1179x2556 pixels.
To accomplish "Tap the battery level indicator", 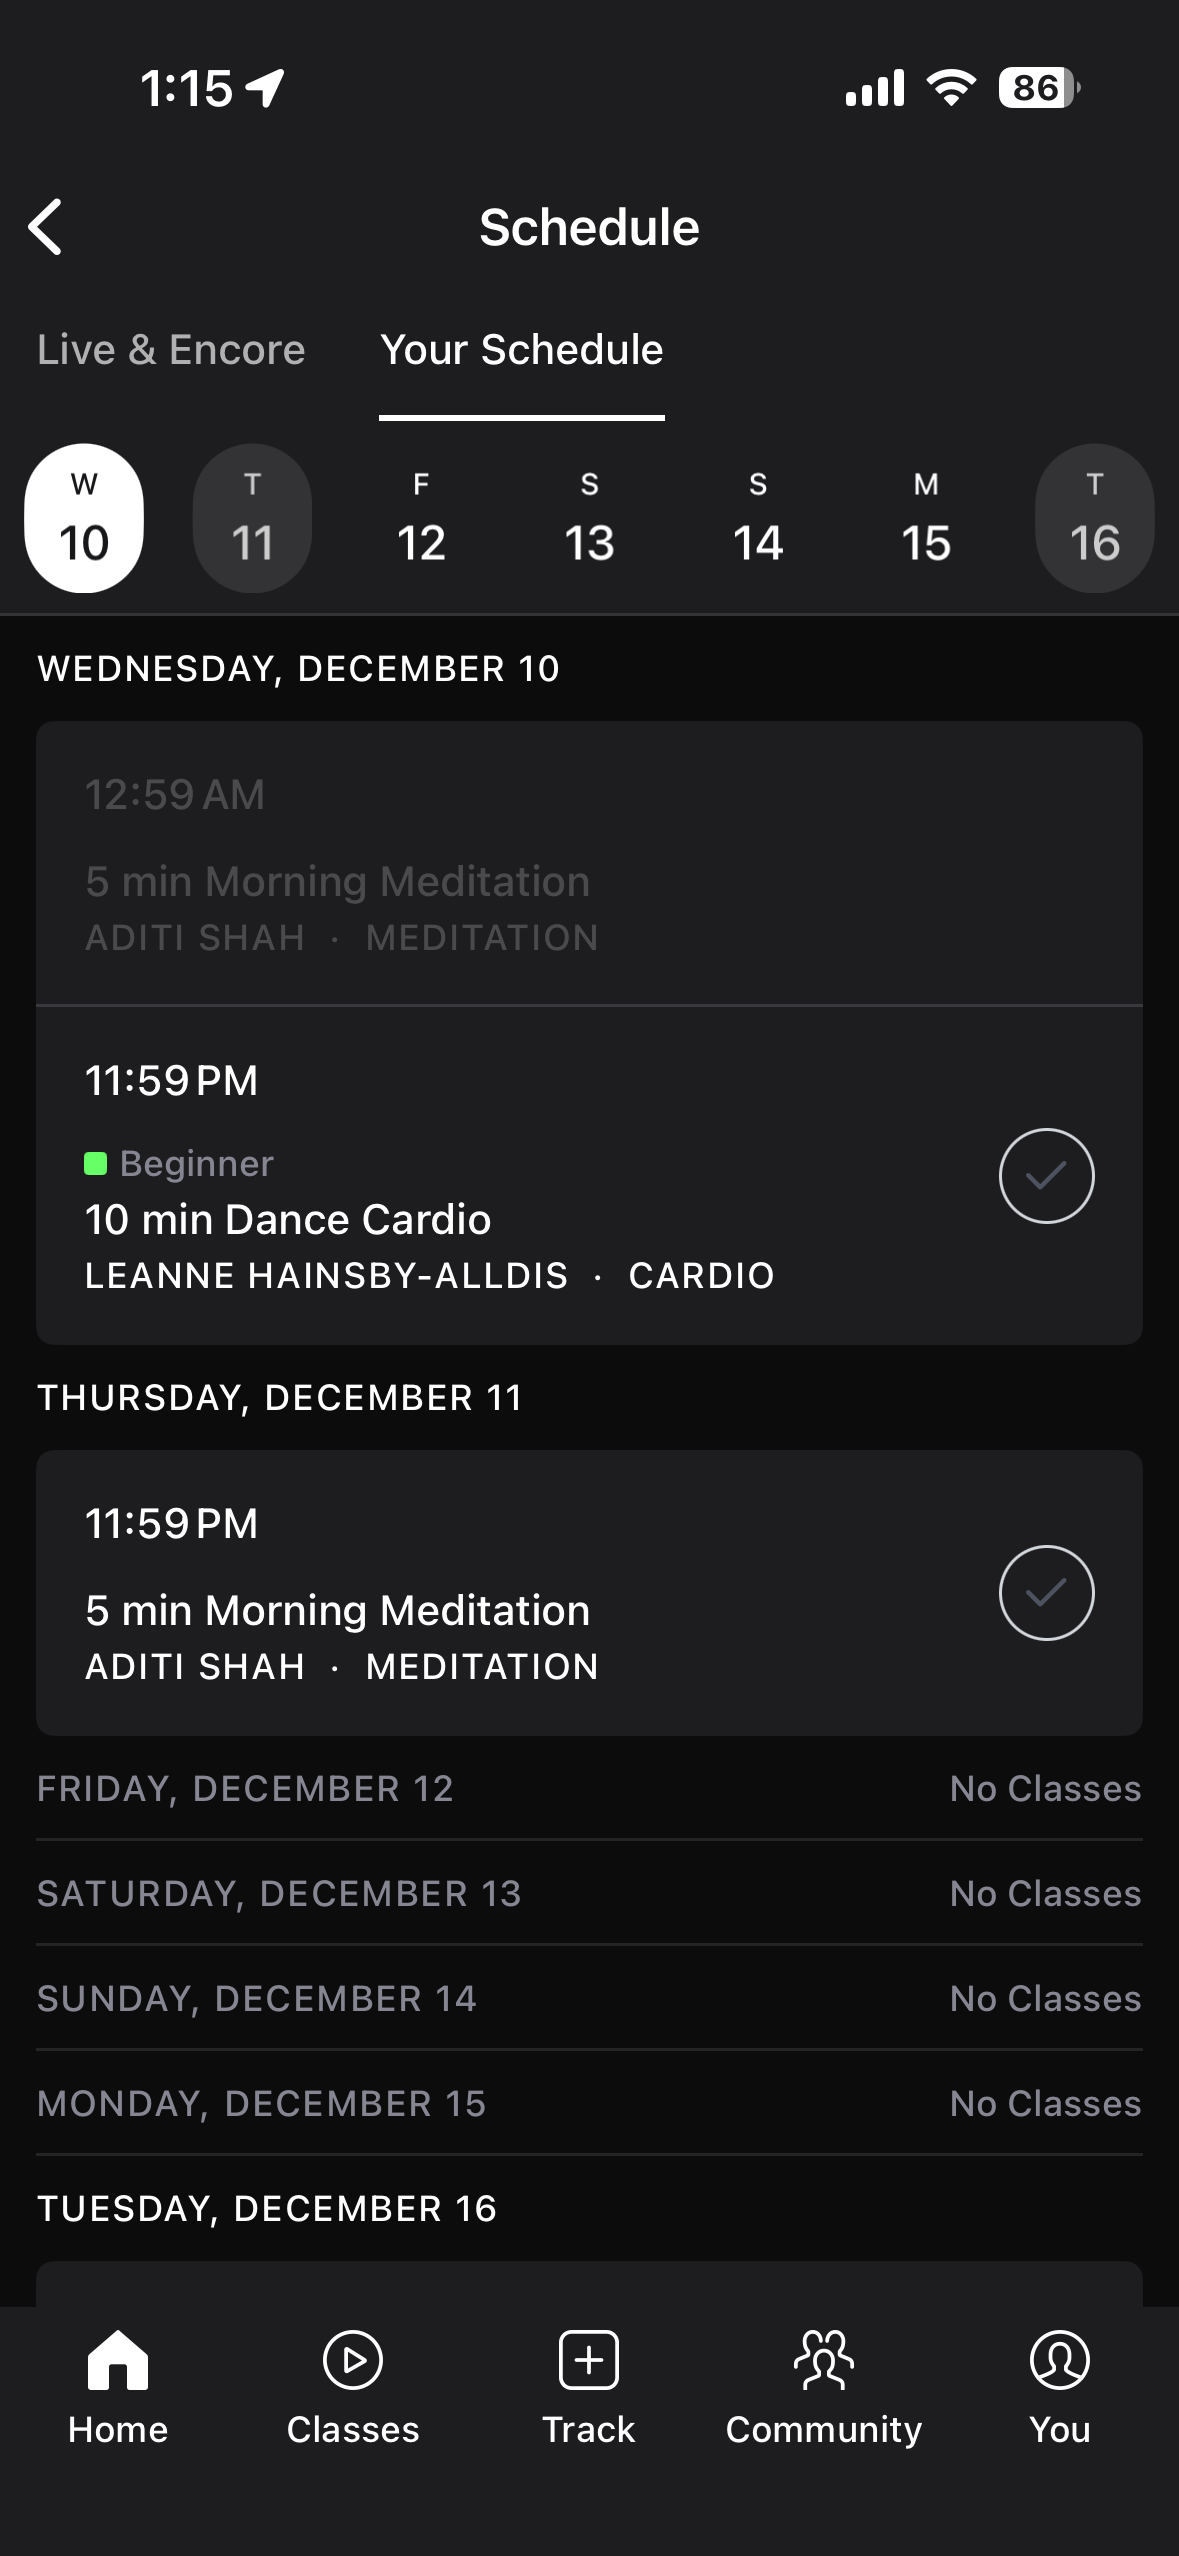I will pos(1038,88).
